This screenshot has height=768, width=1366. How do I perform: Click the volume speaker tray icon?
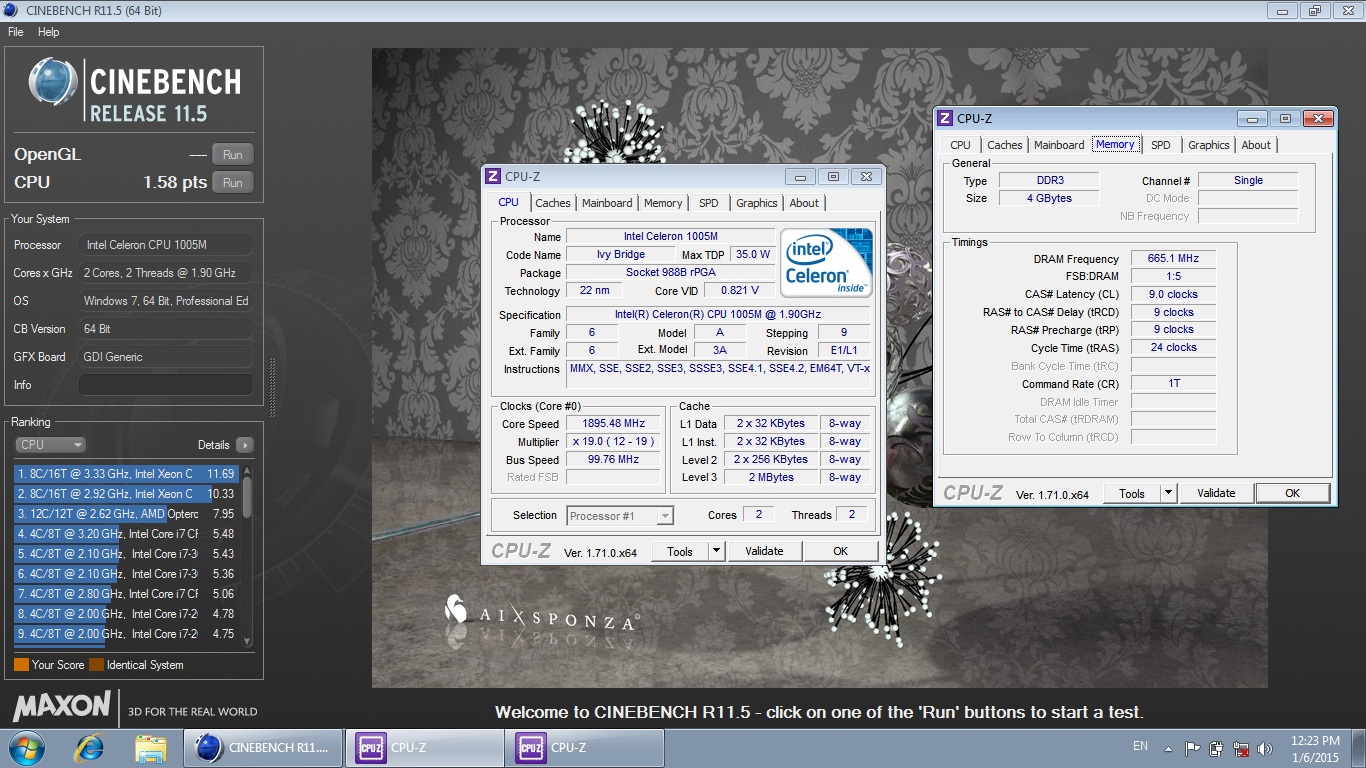pos(1265,748)
